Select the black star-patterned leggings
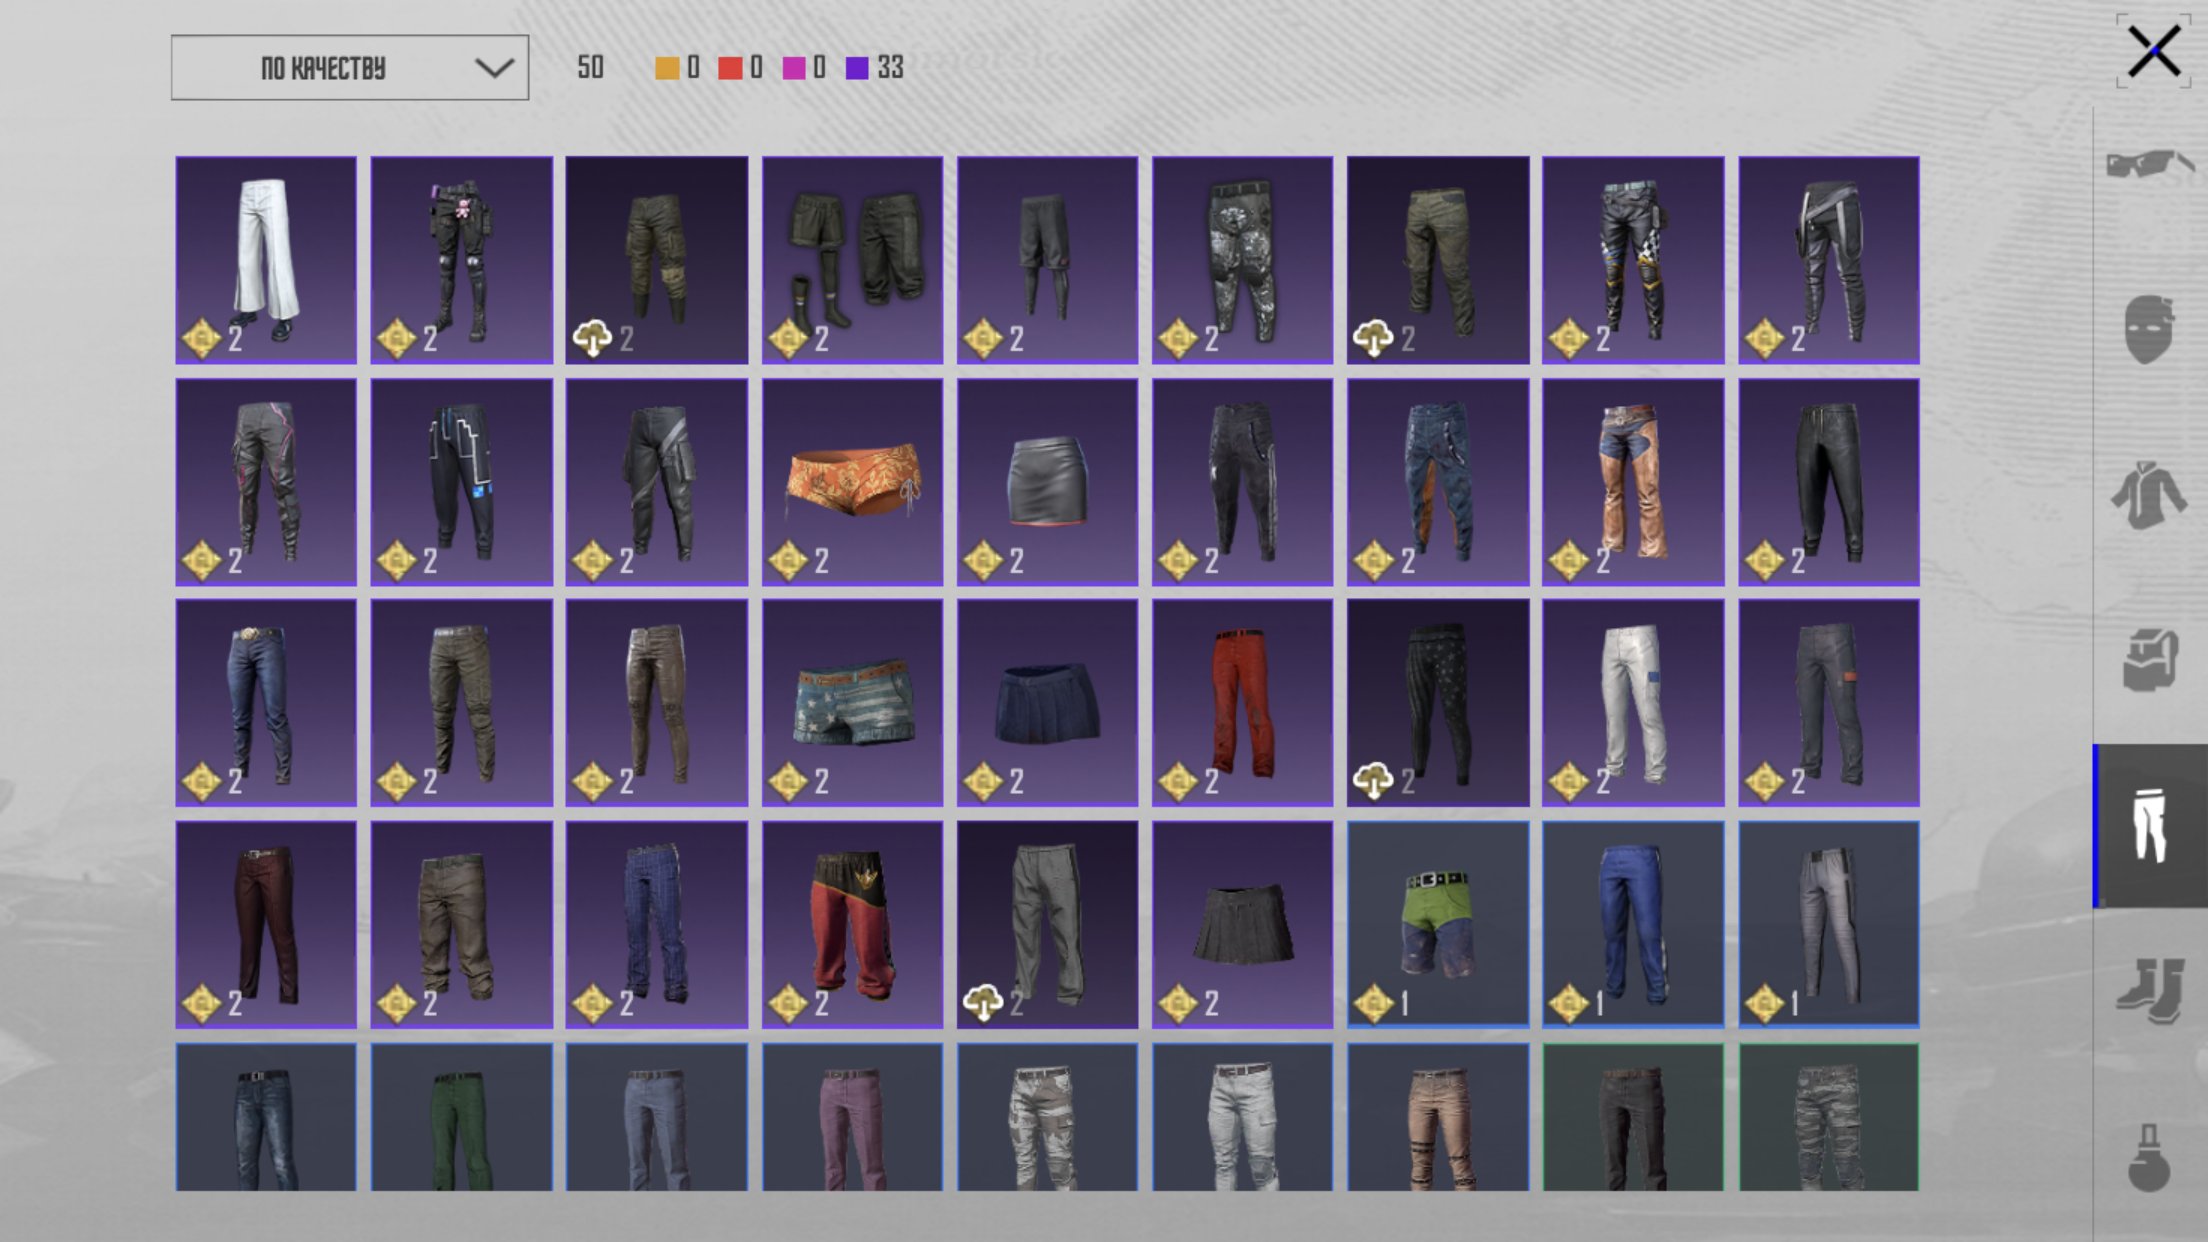 coord(1438,703)
